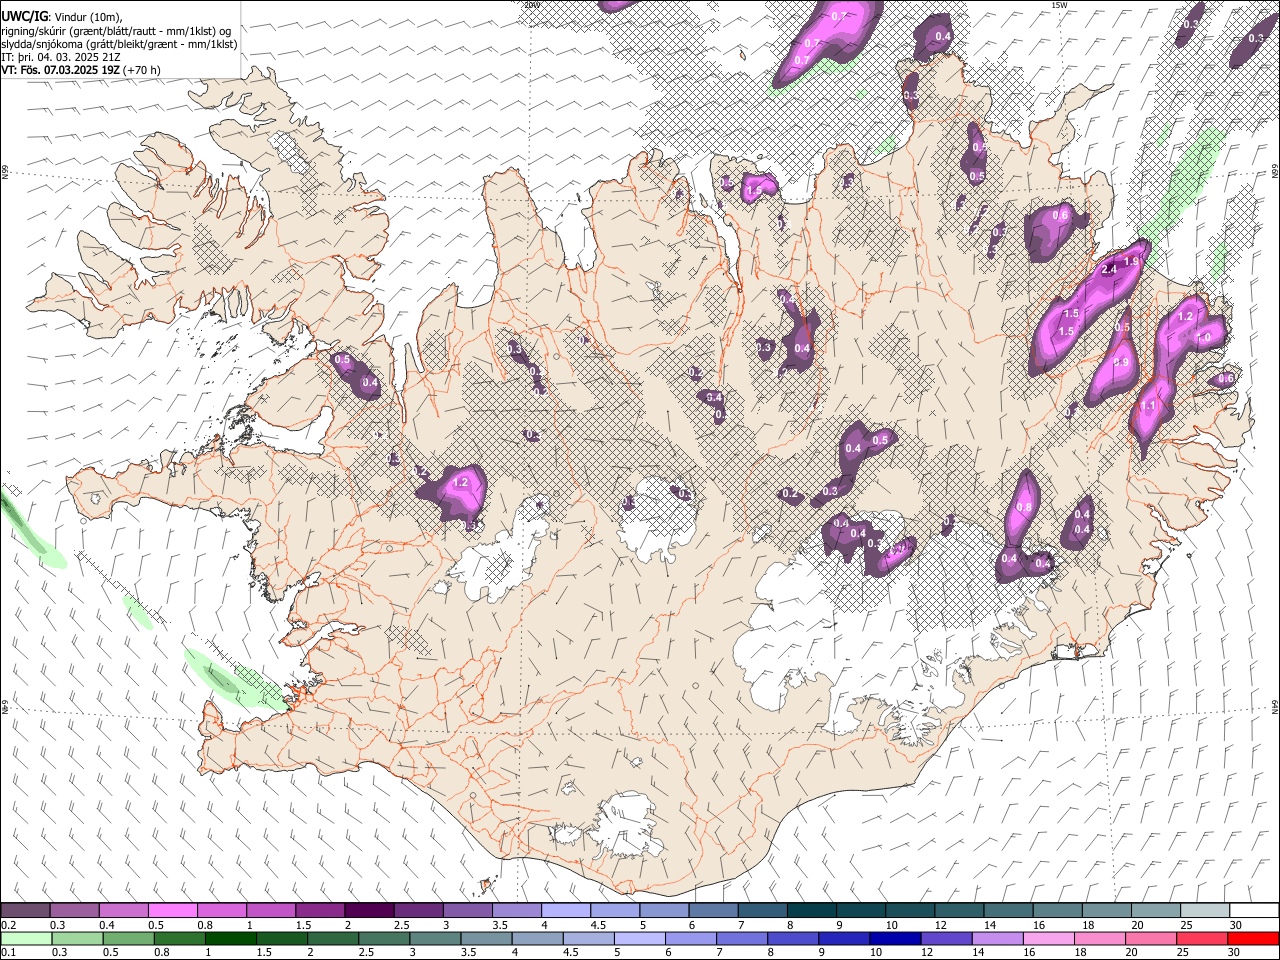1280x960 pixels.
Task: Click the bright magenta 0.5–0.8 snow legend swatch
Action: (x=173, y=911)
